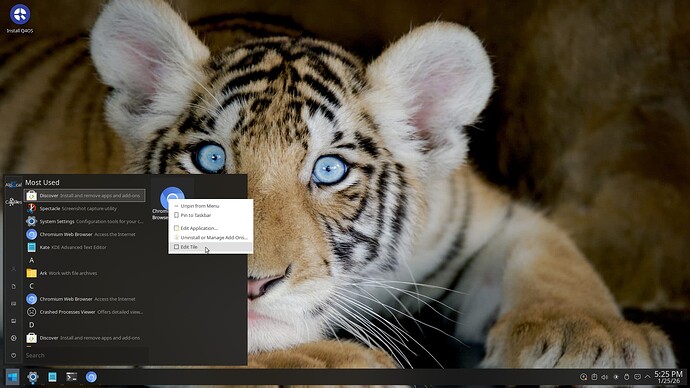Click the power icon in menu sidebar
Screen dimensions: 690x388
pyautogui.click(x=14, y=355)
